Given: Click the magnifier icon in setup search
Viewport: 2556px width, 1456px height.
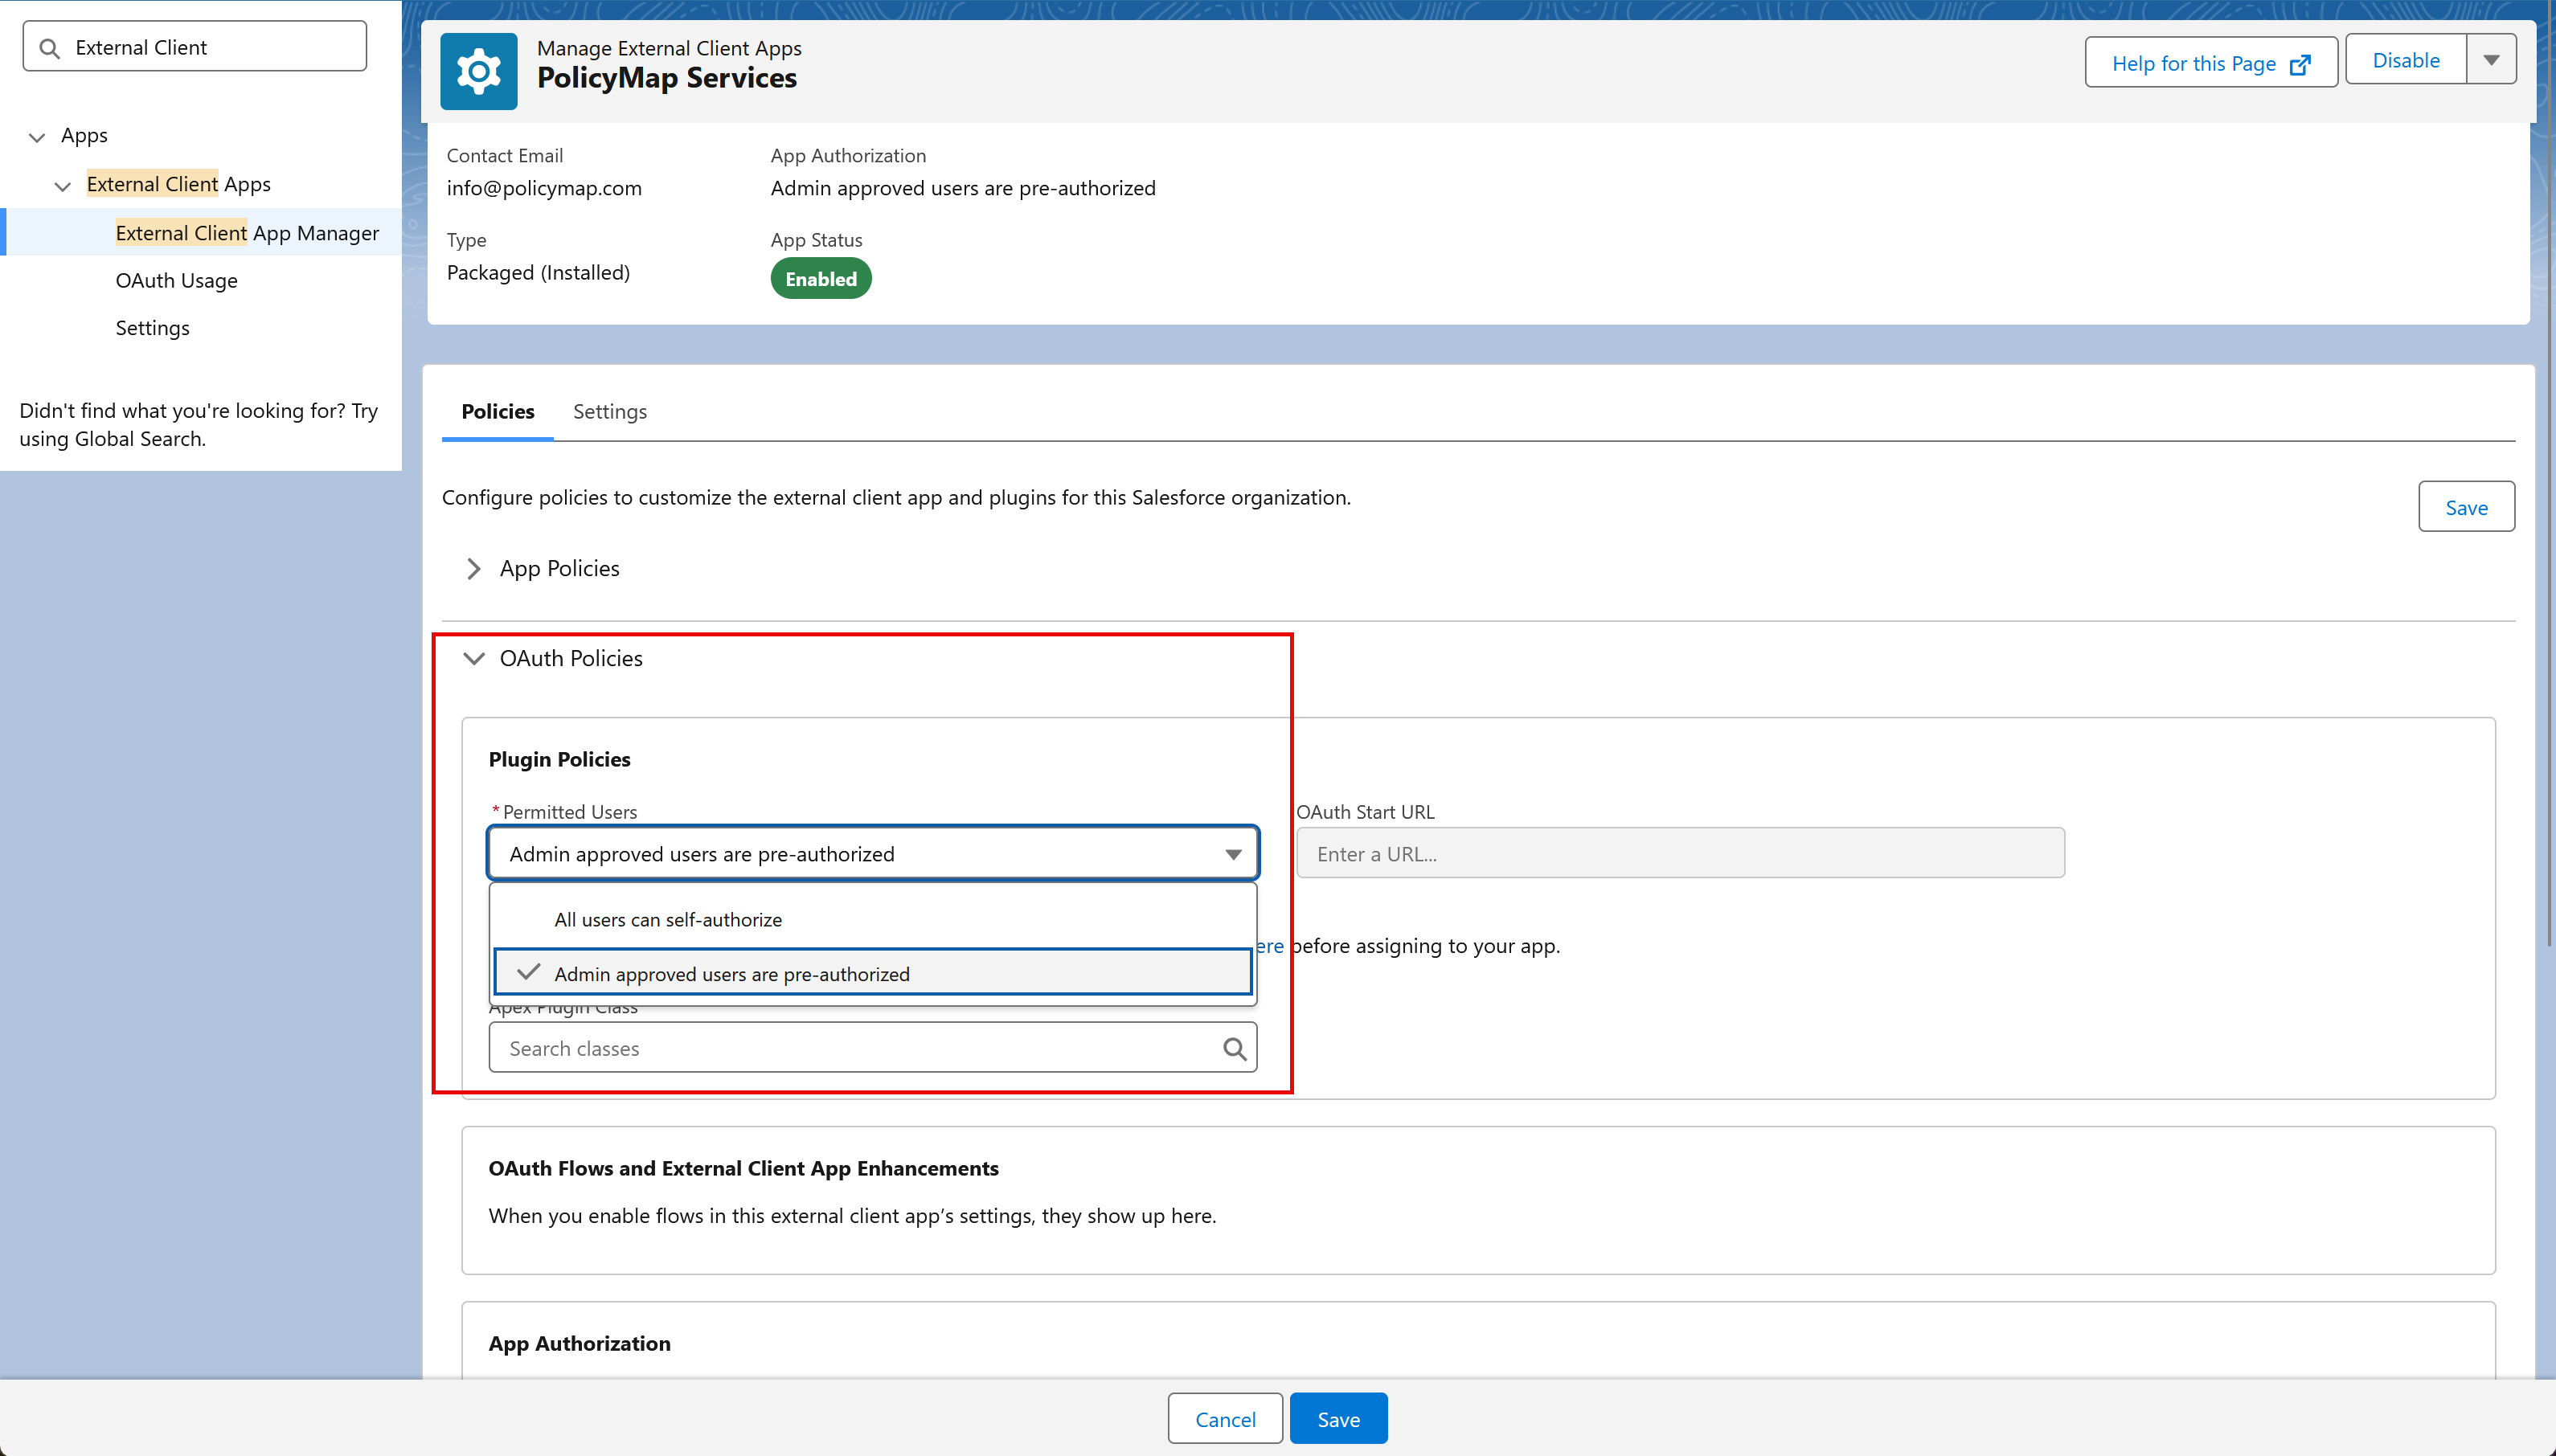Looking at the screenshot, I should pyautogui.click(x=49, y=48).
